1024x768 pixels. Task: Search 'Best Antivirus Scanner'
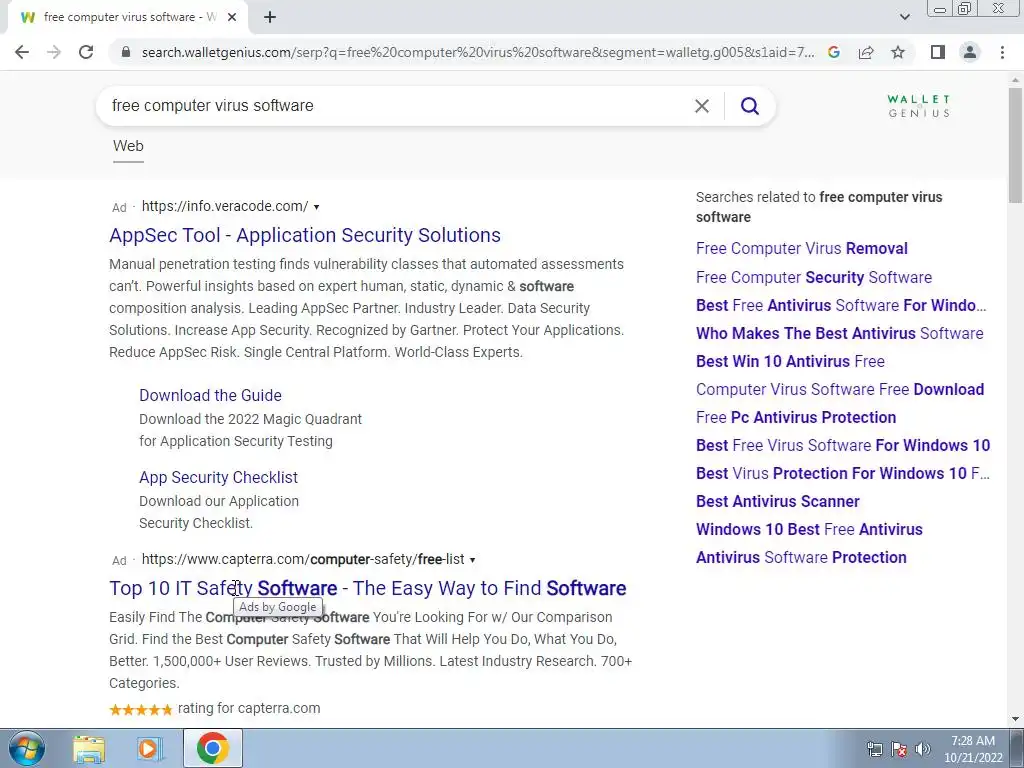778,502
